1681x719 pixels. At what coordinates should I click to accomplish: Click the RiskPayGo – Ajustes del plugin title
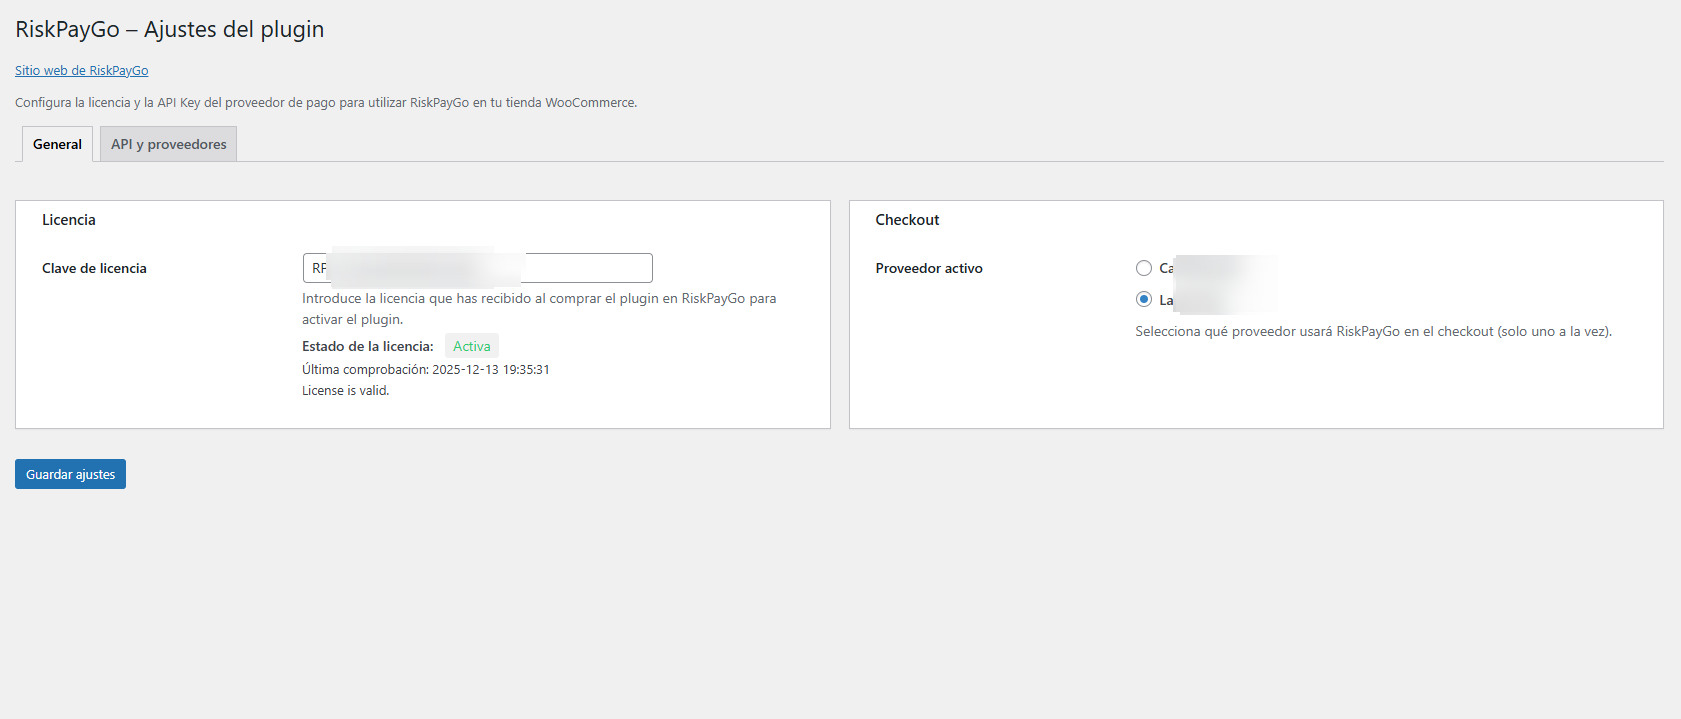coord(169,29)
